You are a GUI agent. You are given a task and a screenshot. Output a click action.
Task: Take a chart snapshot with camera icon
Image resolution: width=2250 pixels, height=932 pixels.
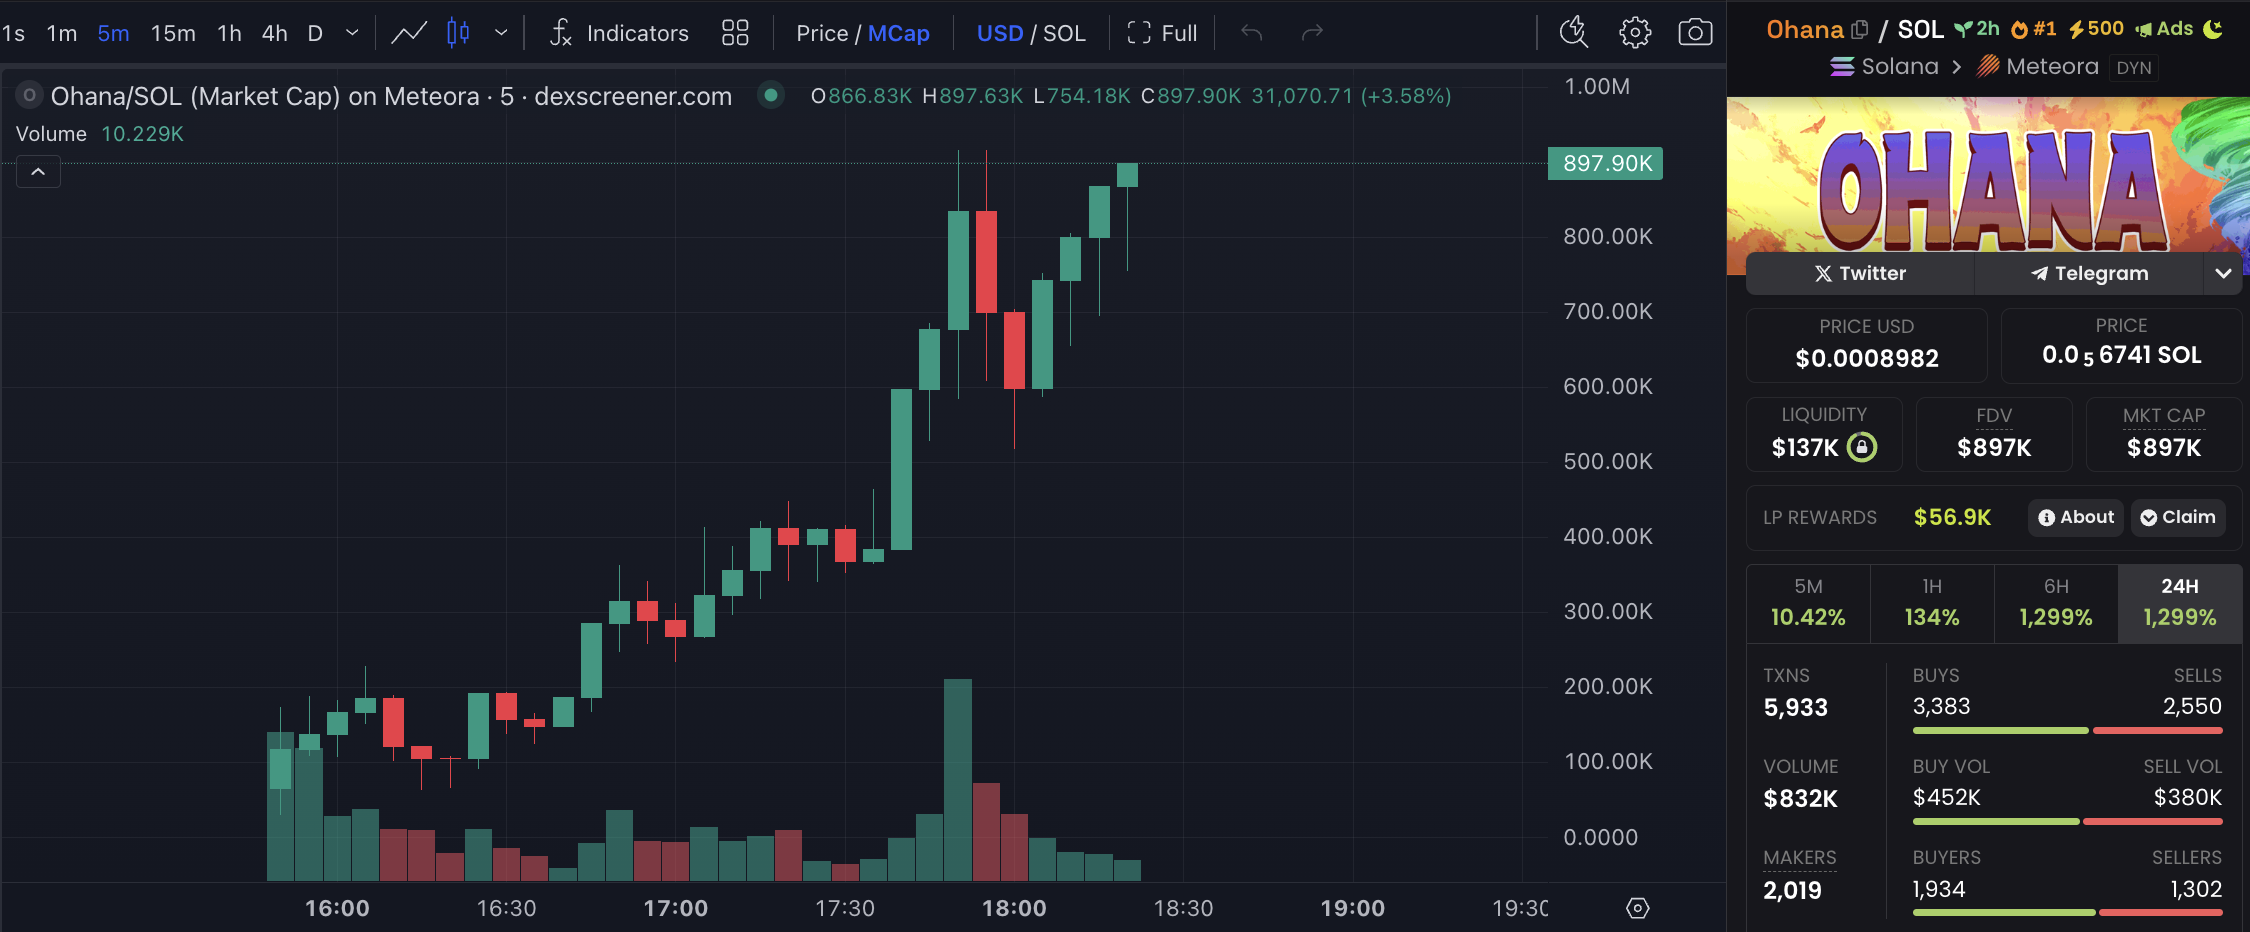tap(1695, 33)
